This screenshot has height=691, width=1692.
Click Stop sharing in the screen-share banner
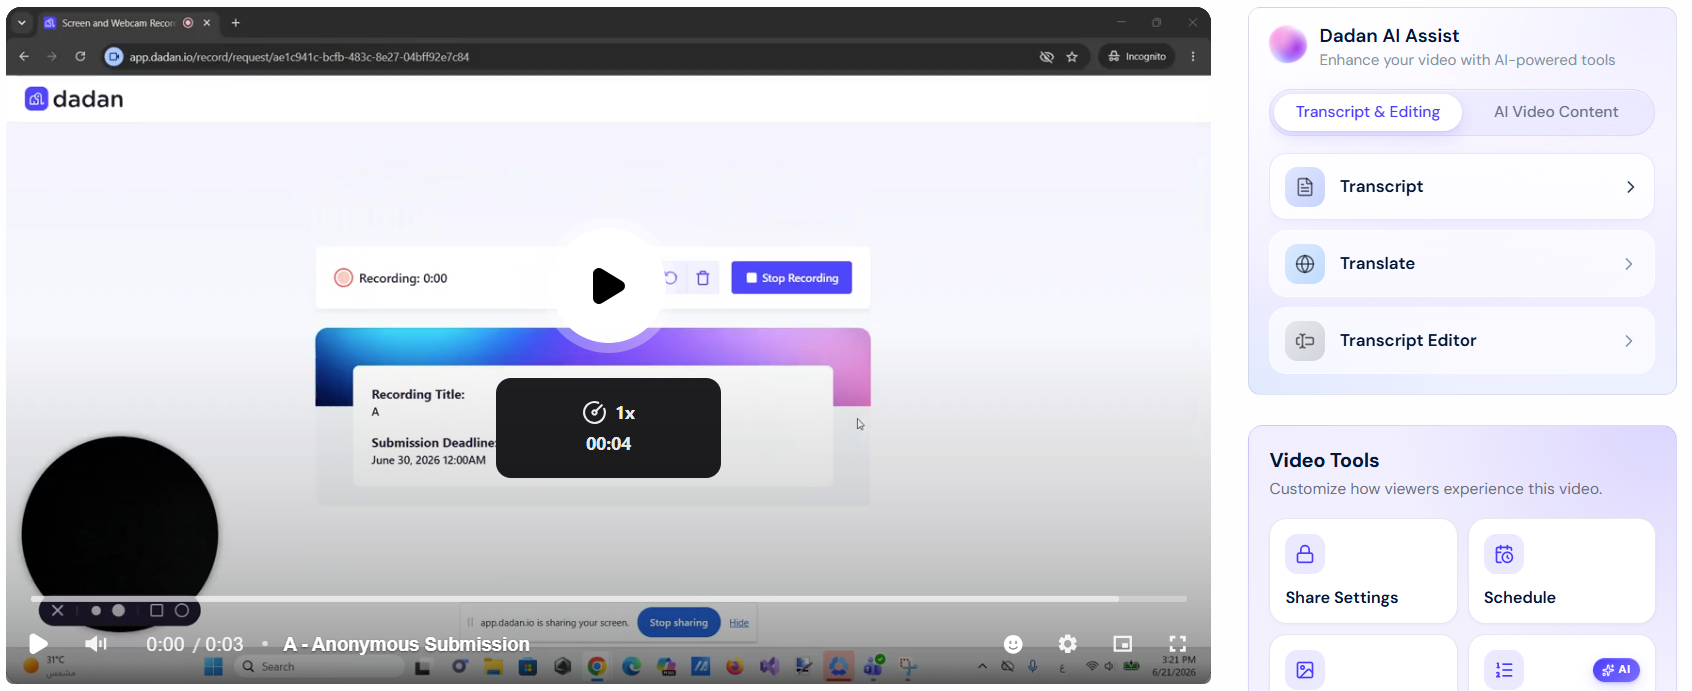[x=678, y=622]
